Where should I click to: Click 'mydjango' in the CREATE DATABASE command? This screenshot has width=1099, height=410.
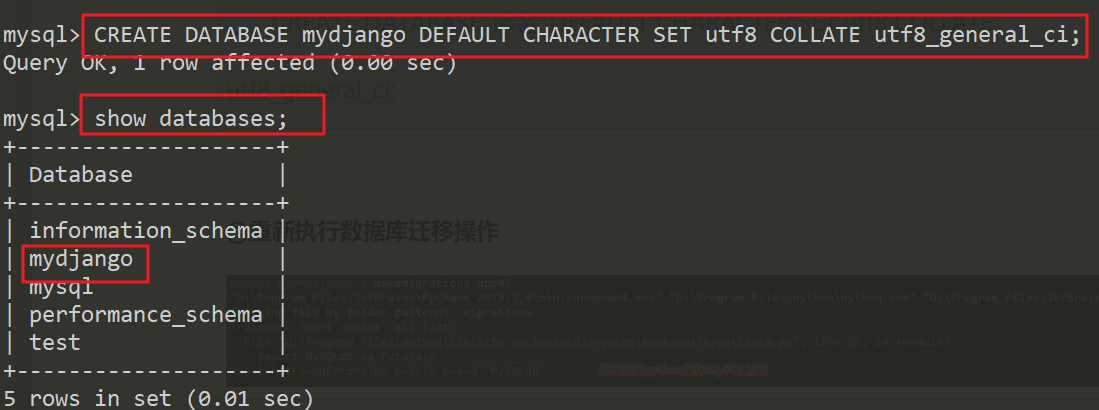click(x=355, y=35)
